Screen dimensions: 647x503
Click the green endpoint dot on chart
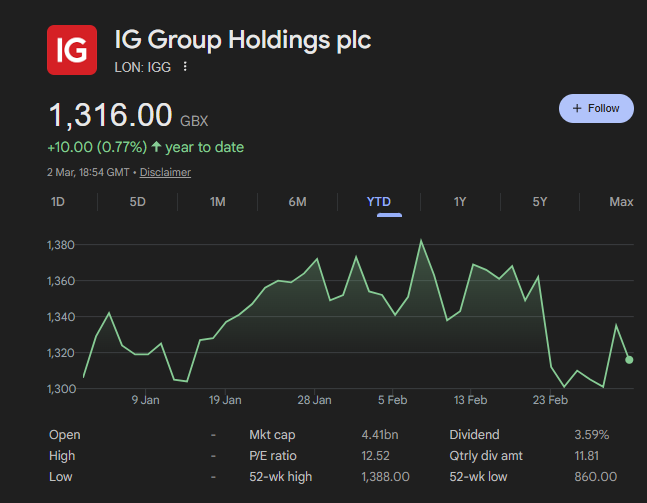pos(629,360)
